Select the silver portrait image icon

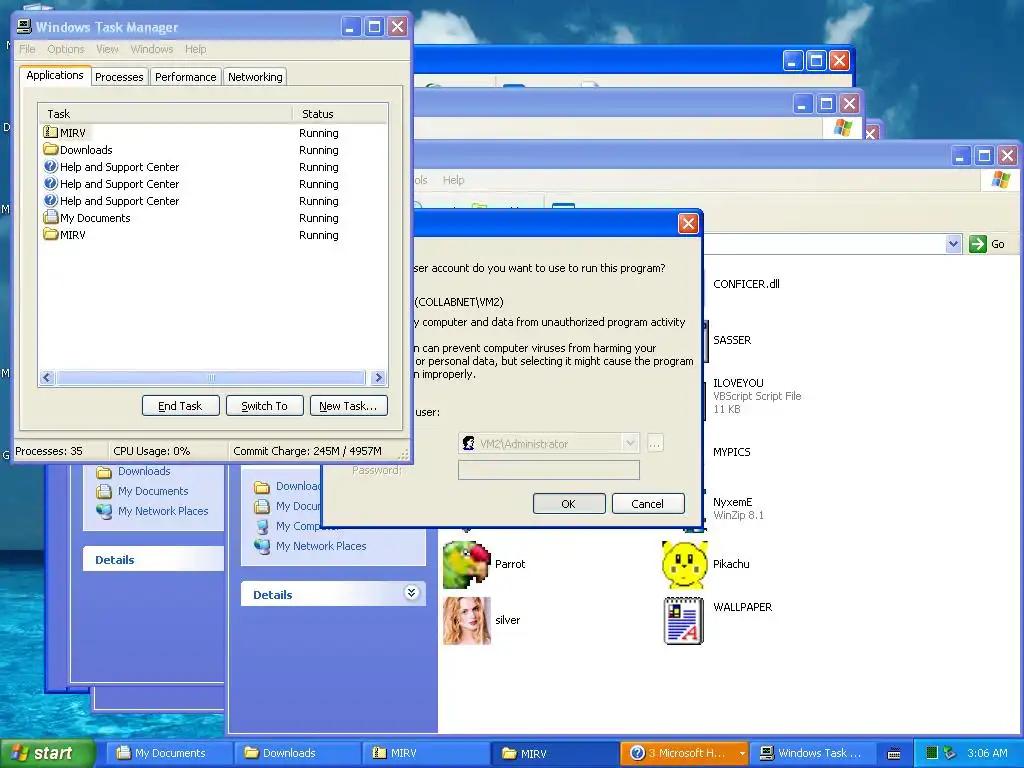pos(466,620)
